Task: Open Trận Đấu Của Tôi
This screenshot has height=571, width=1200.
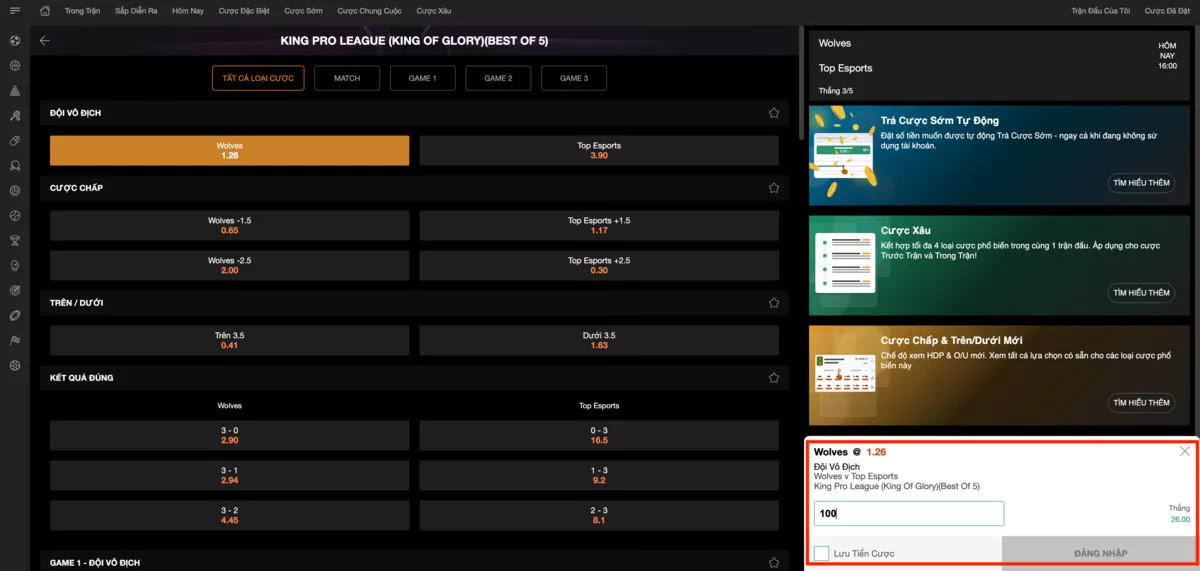Action: (x=1100, y=11)
